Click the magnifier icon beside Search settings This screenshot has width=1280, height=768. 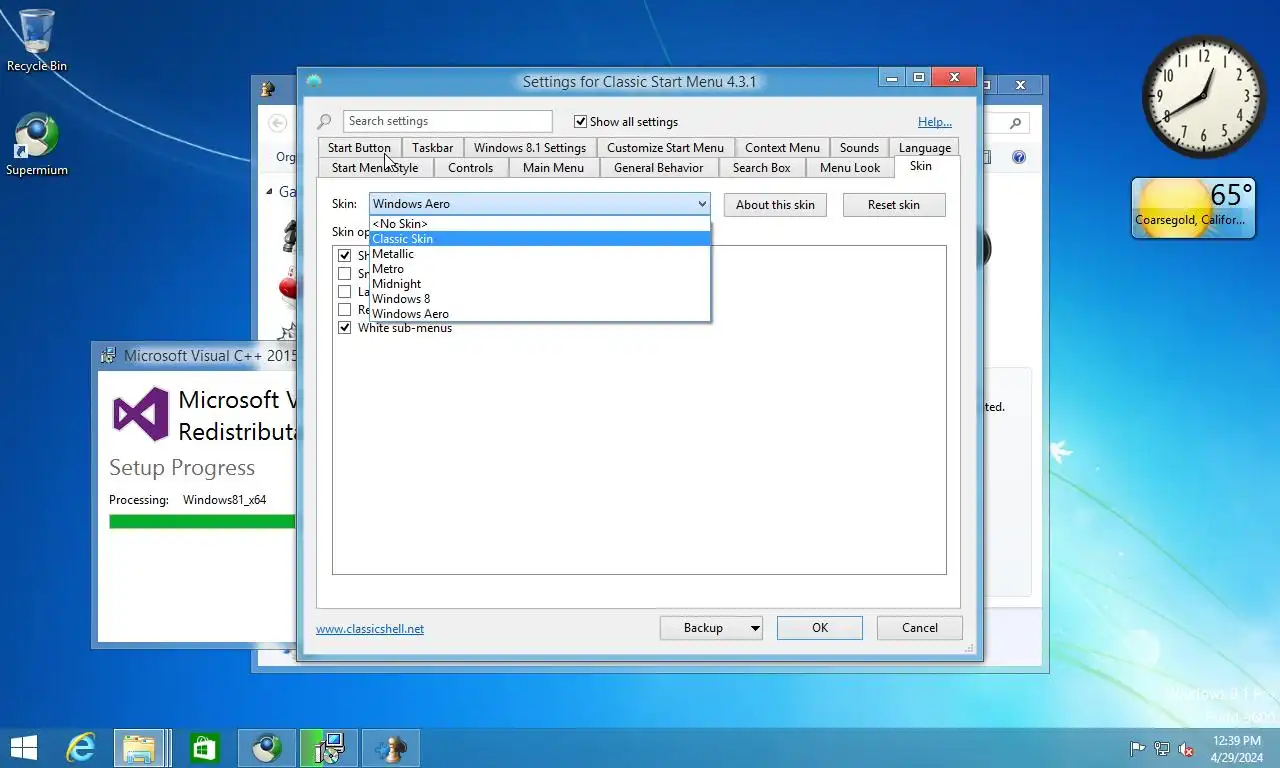tap(324, 122)
